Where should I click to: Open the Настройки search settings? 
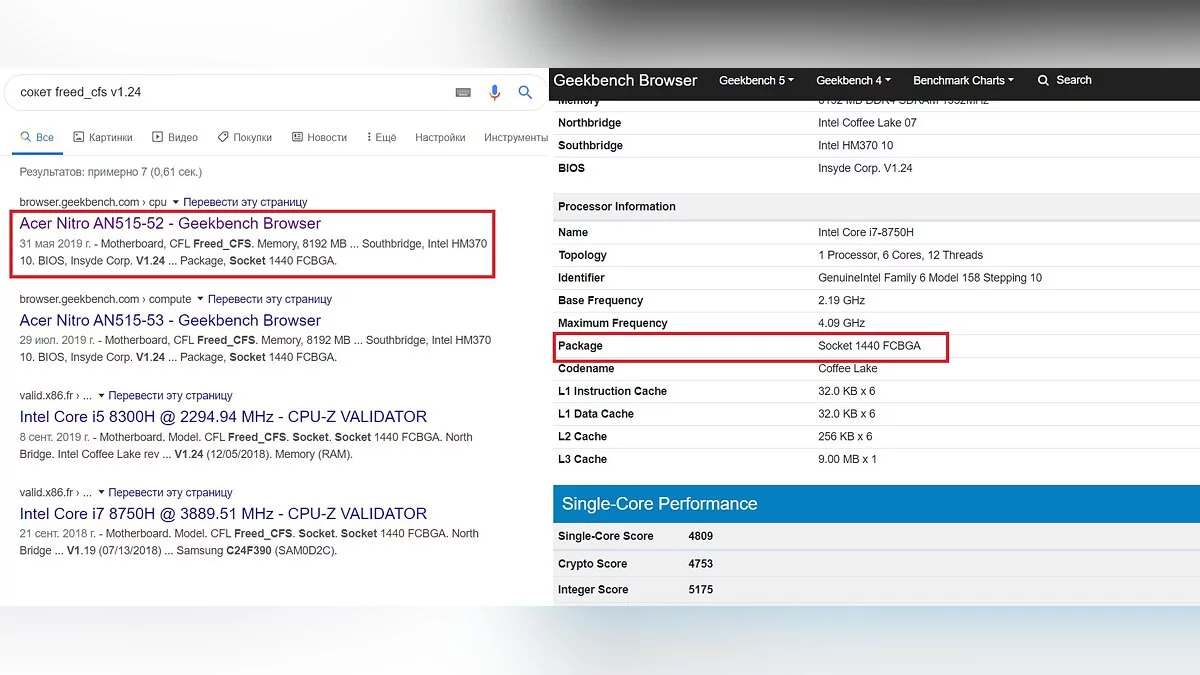click(440, 137)
